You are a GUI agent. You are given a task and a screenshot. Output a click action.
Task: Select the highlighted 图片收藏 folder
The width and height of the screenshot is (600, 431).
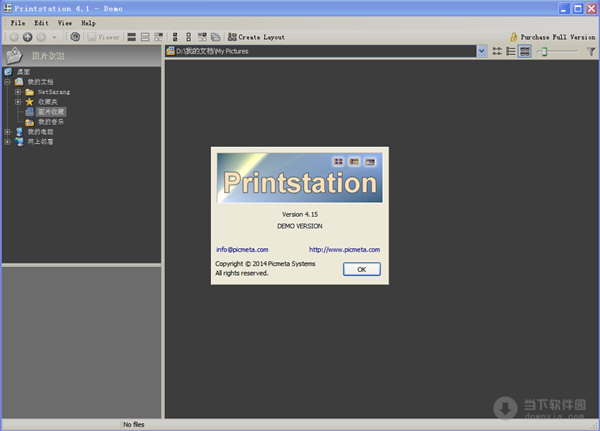point(51,112)
